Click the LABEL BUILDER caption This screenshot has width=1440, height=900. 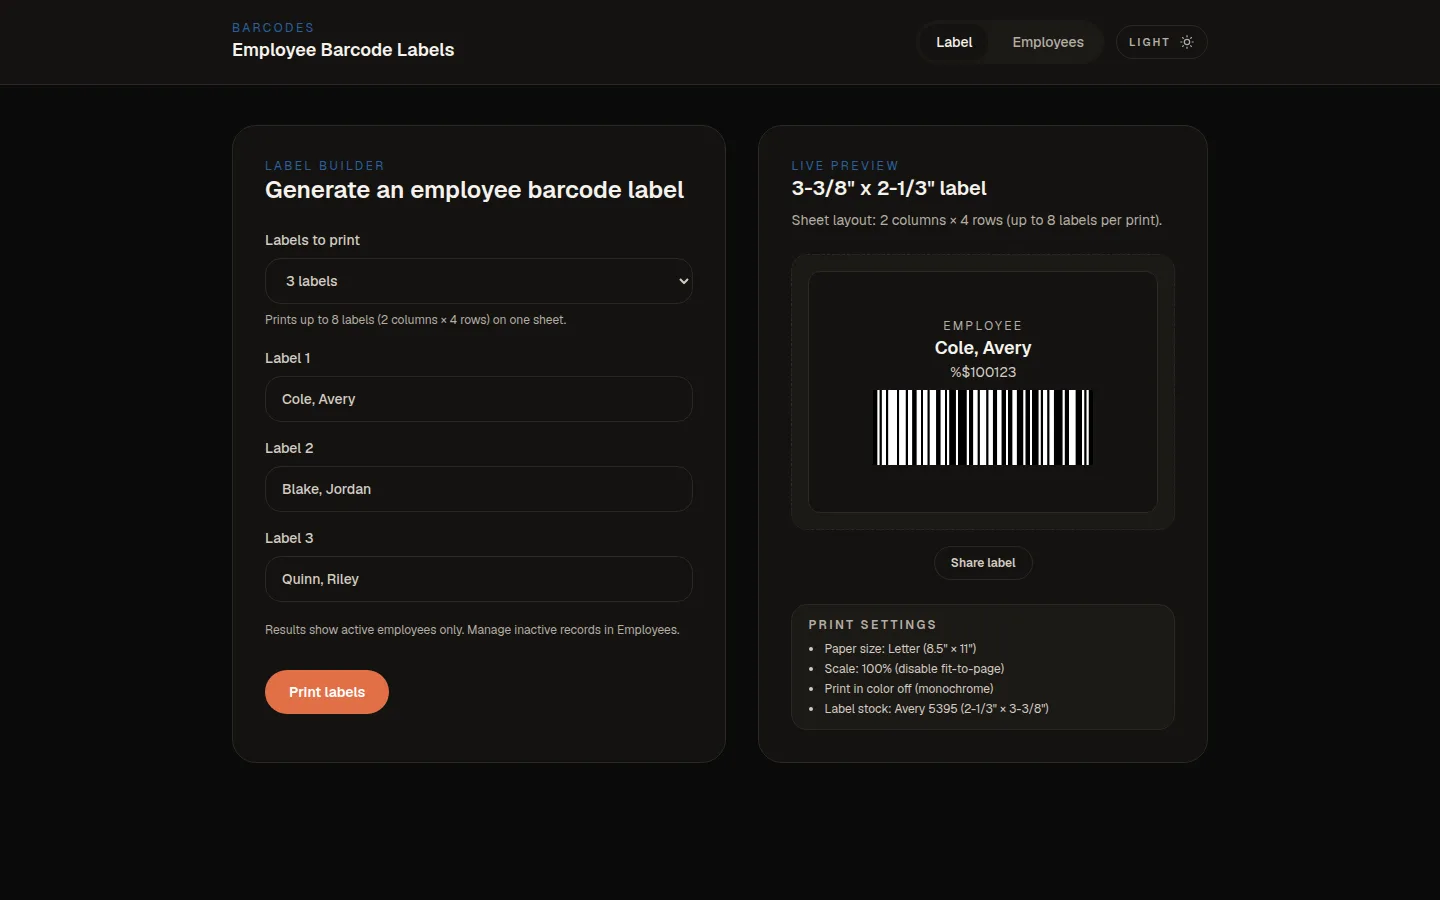[325, 166]
